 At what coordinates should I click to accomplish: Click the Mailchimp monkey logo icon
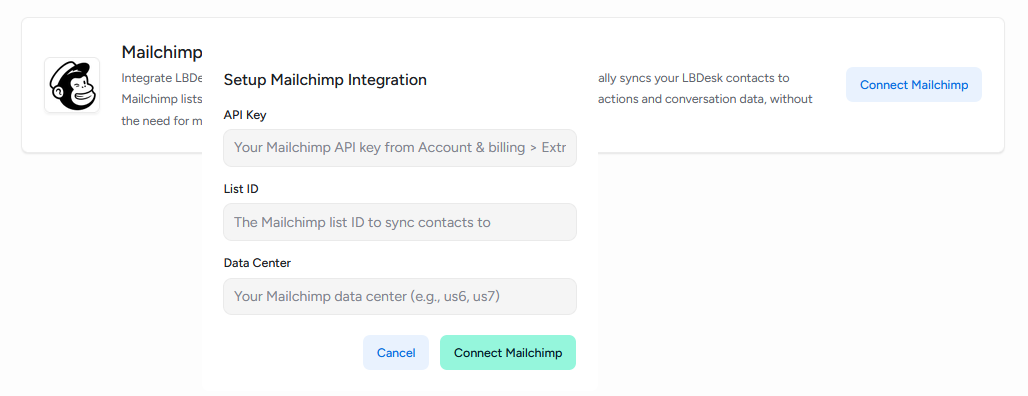pyautogui.click(x=72, y=85)
